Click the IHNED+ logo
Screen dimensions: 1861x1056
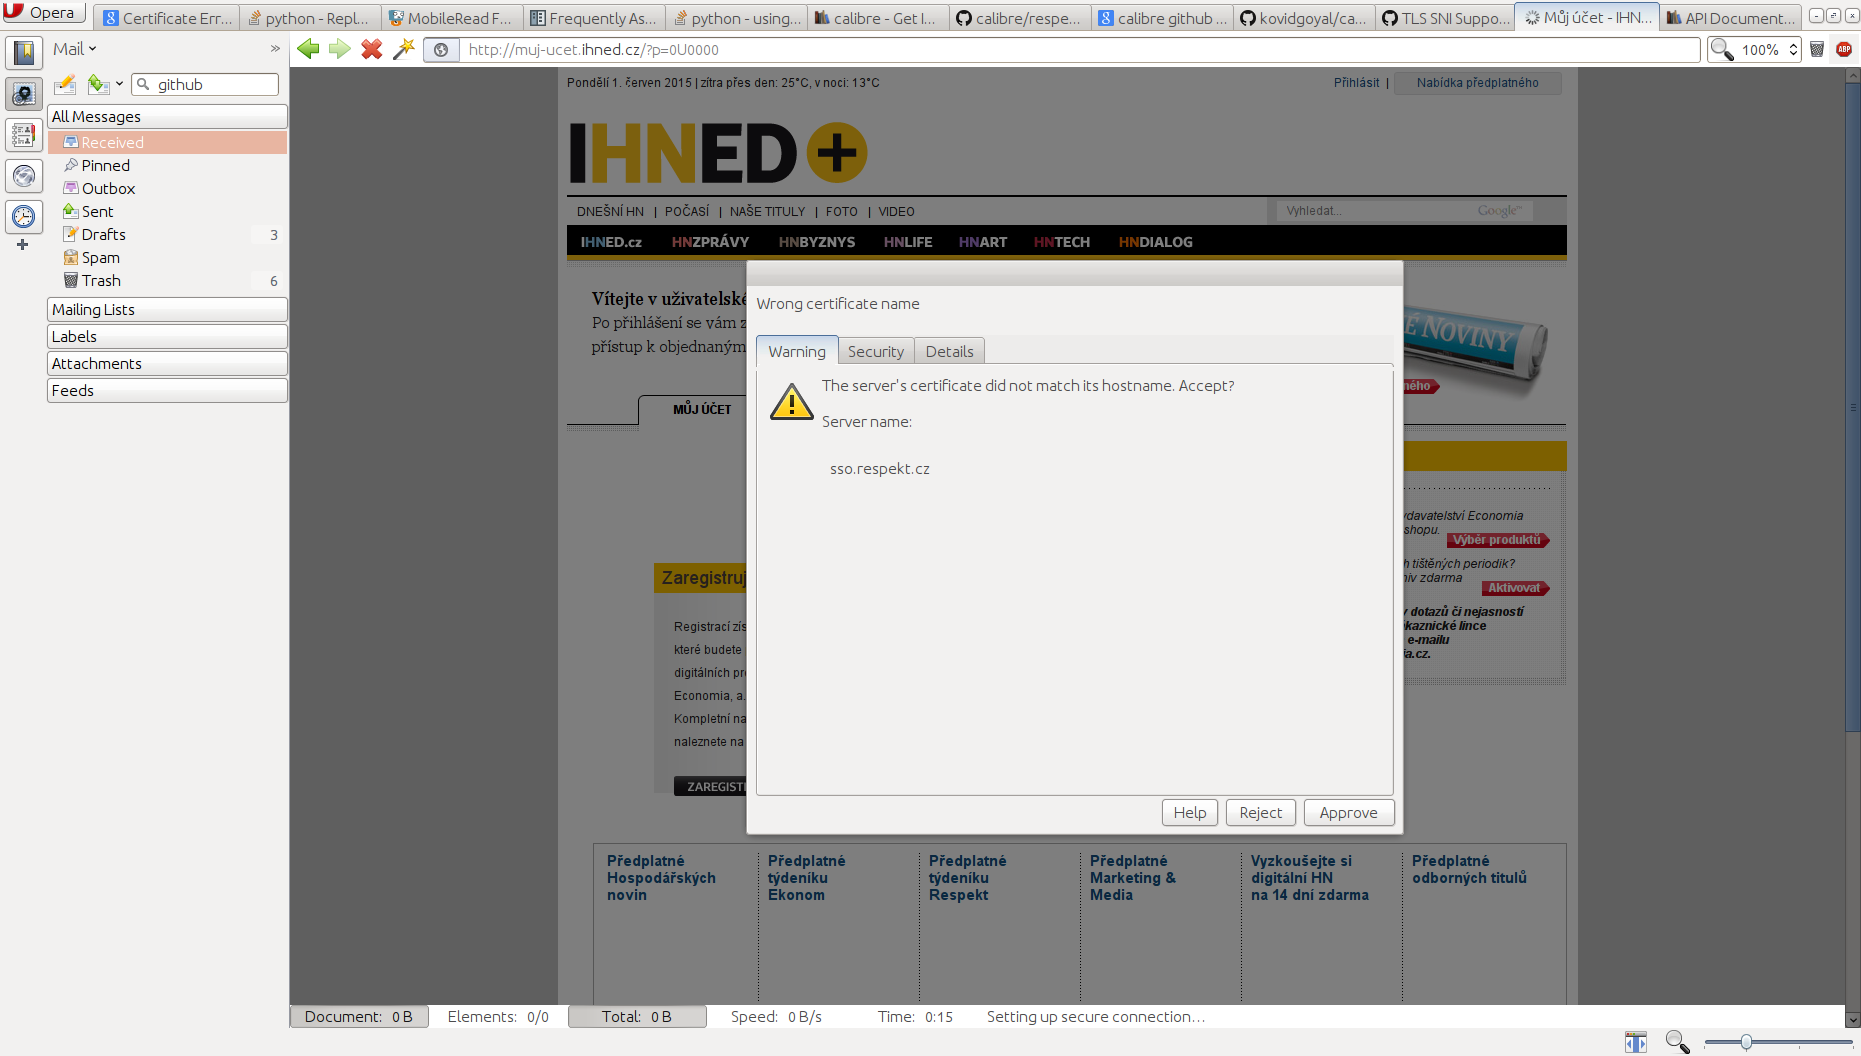pyautogui.click(x=717, y=153)
